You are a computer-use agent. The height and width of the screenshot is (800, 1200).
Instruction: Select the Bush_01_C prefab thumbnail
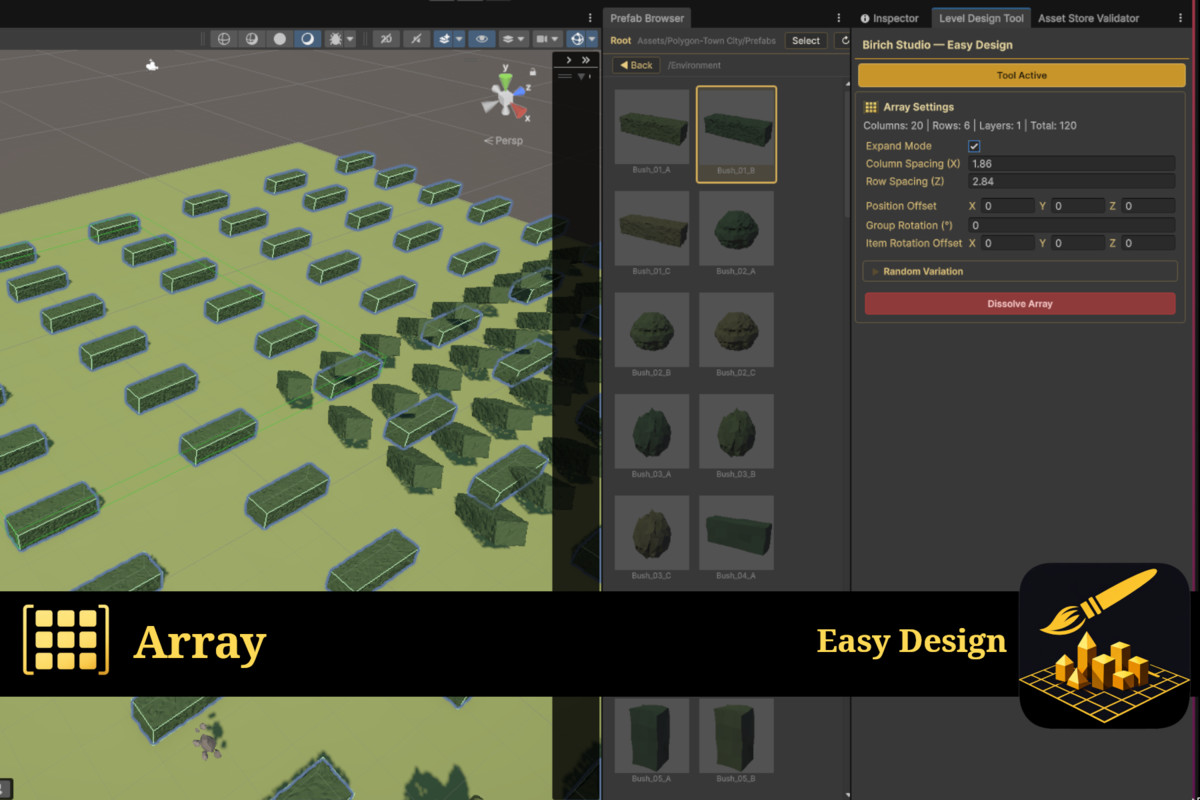tap(652, 229)
